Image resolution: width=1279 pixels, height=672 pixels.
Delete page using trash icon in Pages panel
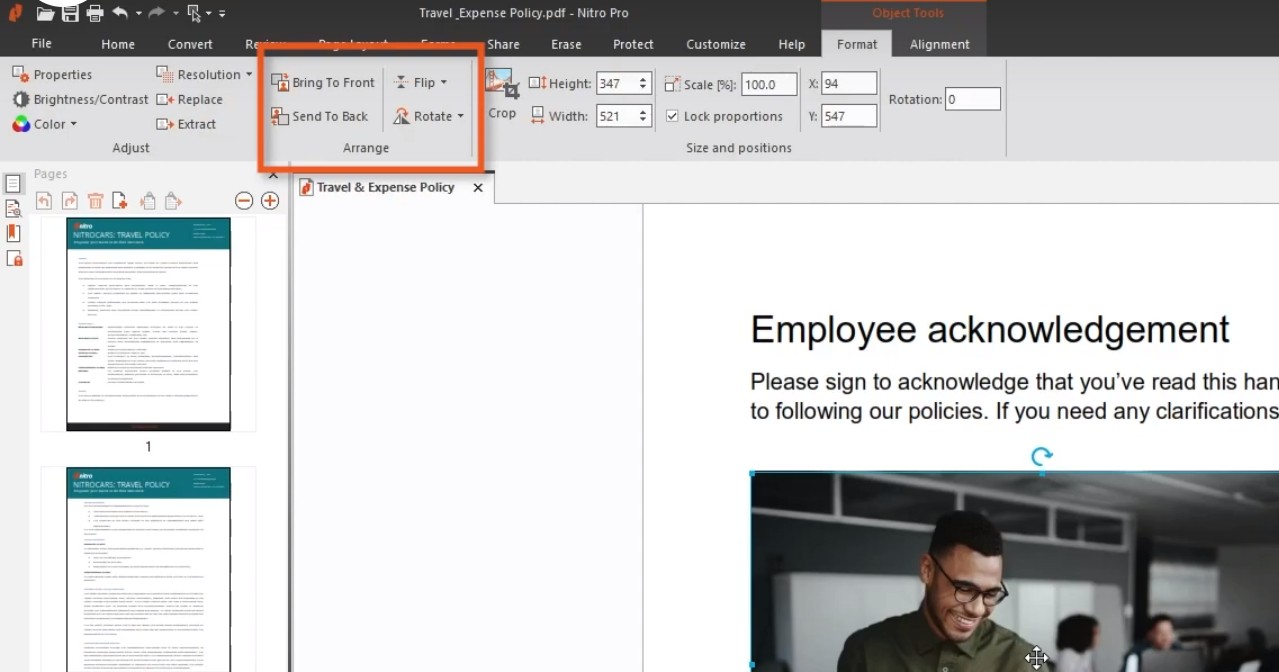(x=95, y=201)
